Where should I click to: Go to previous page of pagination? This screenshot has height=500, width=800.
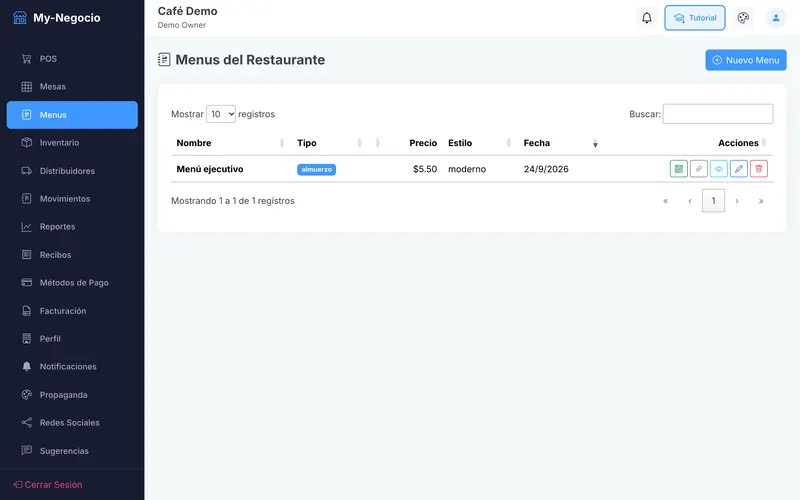pos(690,201)
